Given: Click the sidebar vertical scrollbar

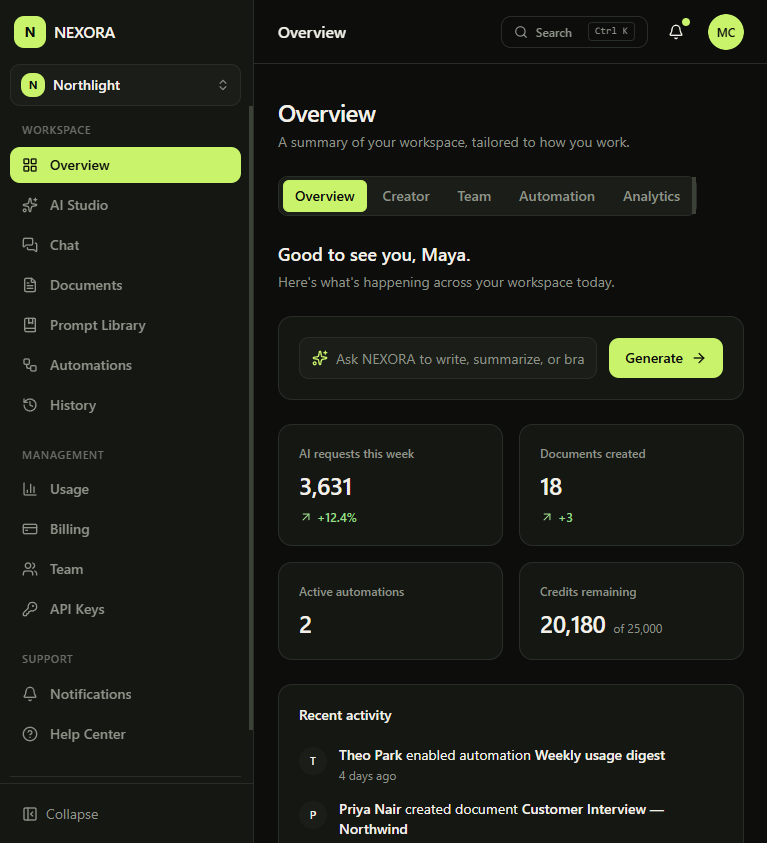Looking at the screenshot, I should click(x=250, y=418).
